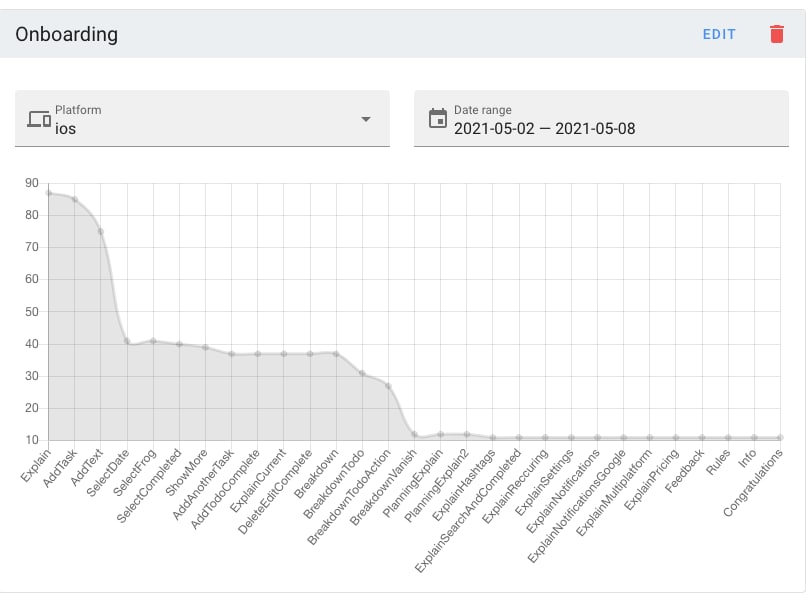Viewport: 809px width, 605px height.
Task: Click the 'Rules' axis label
Action: [718, 462]
